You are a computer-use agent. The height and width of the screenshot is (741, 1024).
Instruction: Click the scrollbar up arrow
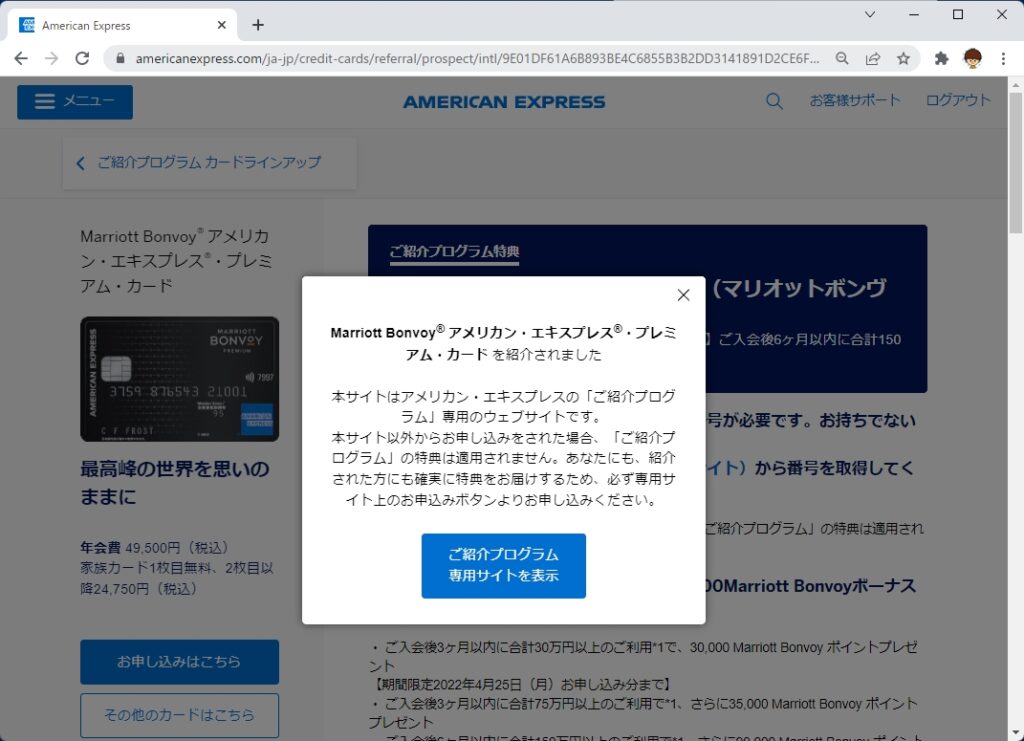(1016, 84)
